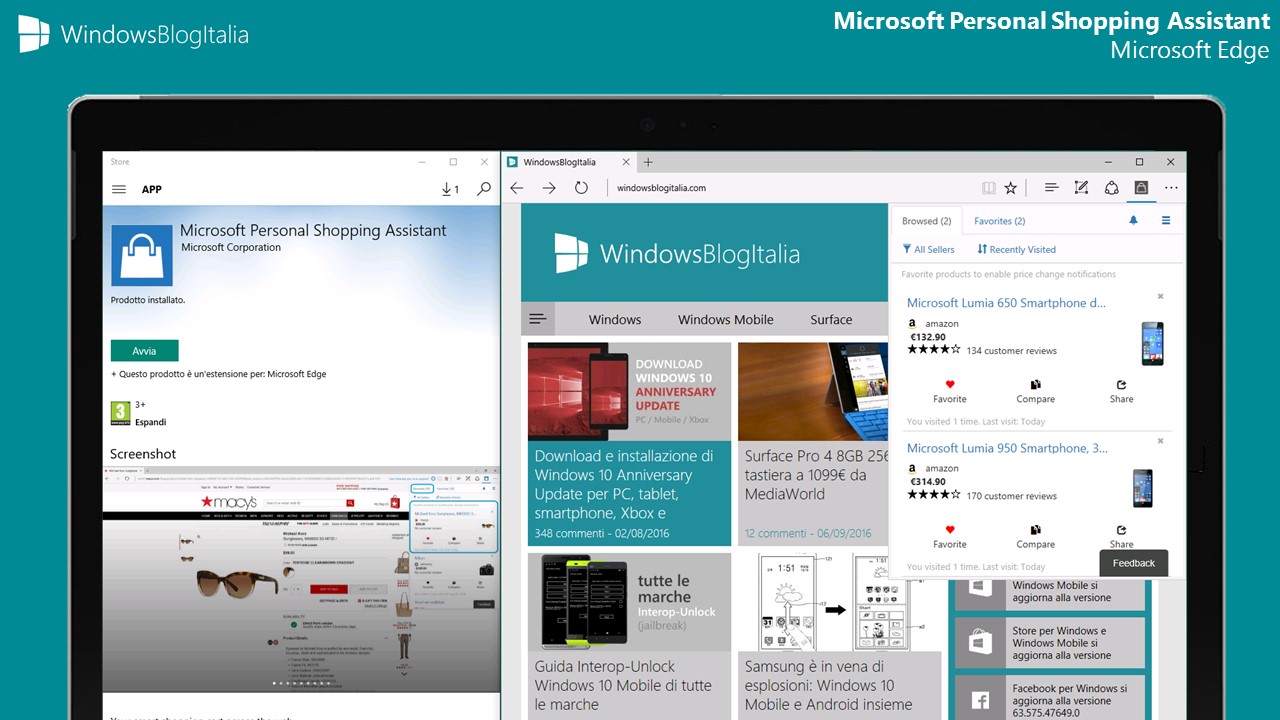Screen dimensions: 1280x720
Task: Open the Recently Visited sort option
Action: pos(1016,249)
